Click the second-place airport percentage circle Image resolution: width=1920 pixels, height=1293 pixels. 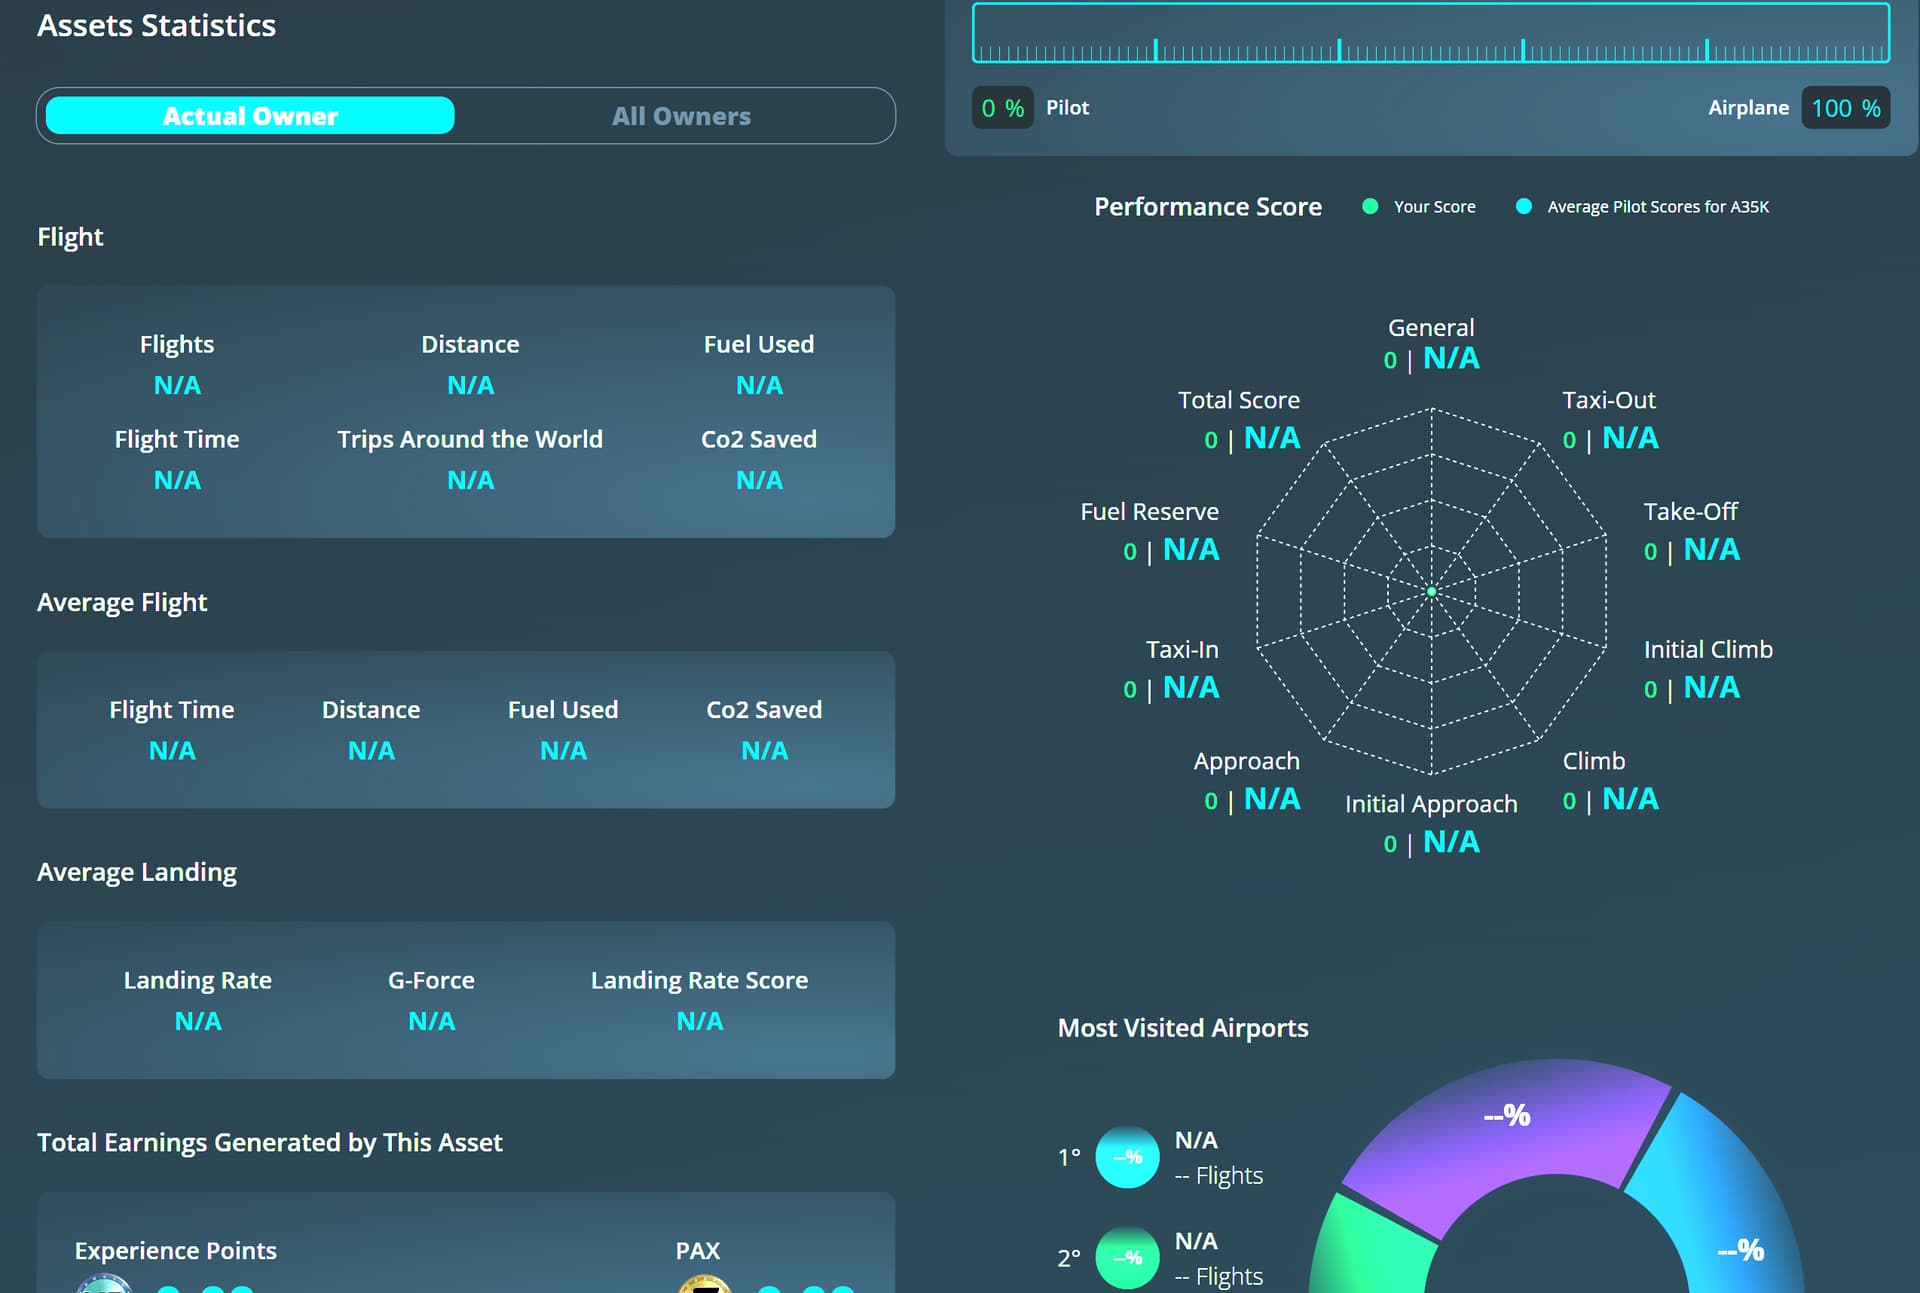click(1127, 1257)
